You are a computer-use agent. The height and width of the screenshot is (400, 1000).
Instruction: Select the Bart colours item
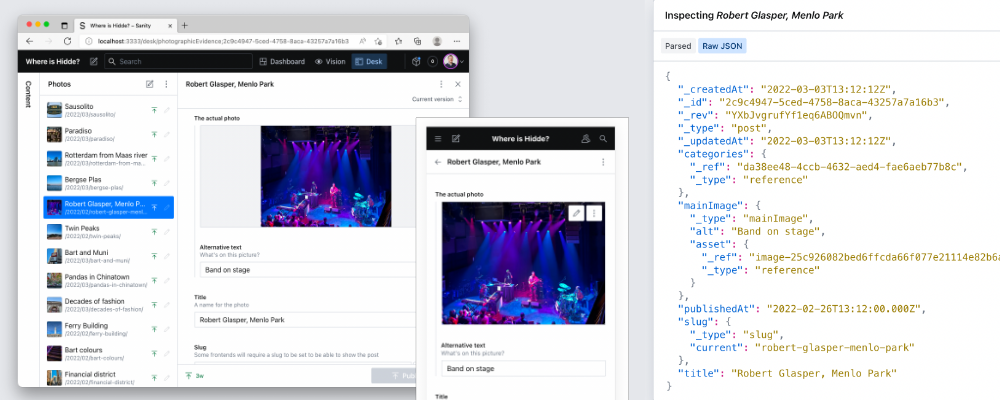(108, 353)
